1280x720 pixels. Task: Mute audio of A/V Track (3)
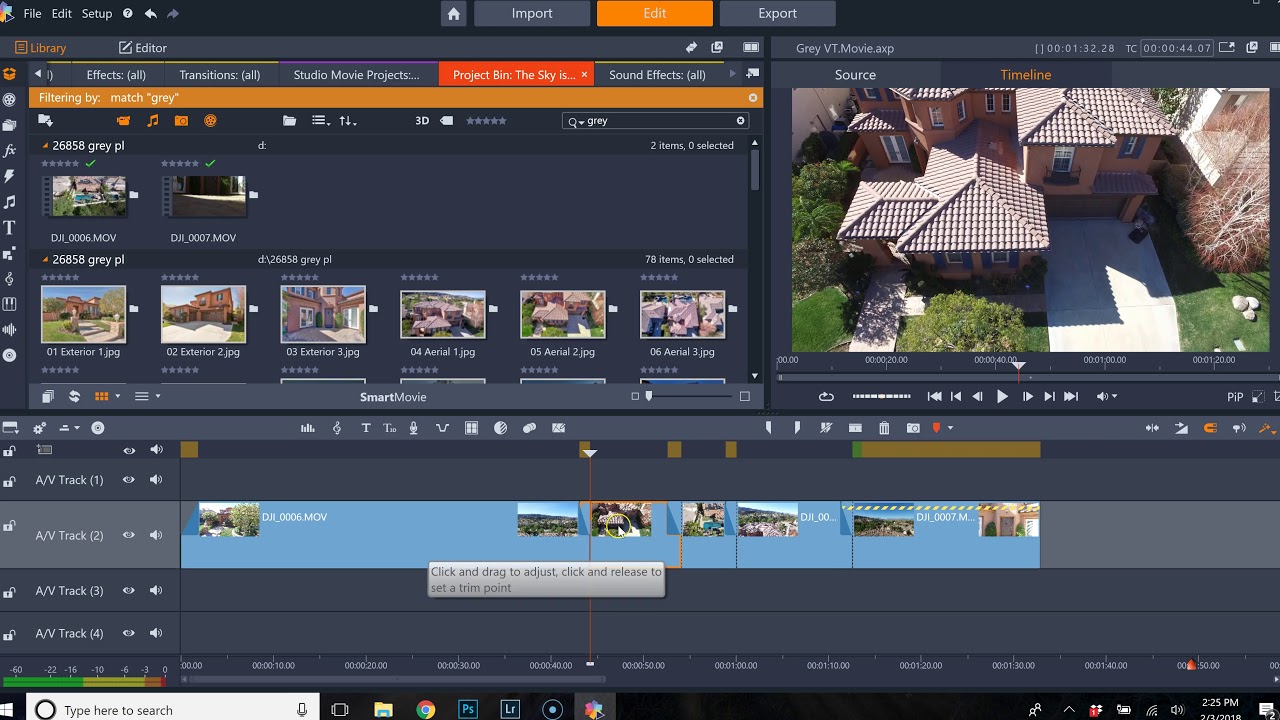coord(156,591)
